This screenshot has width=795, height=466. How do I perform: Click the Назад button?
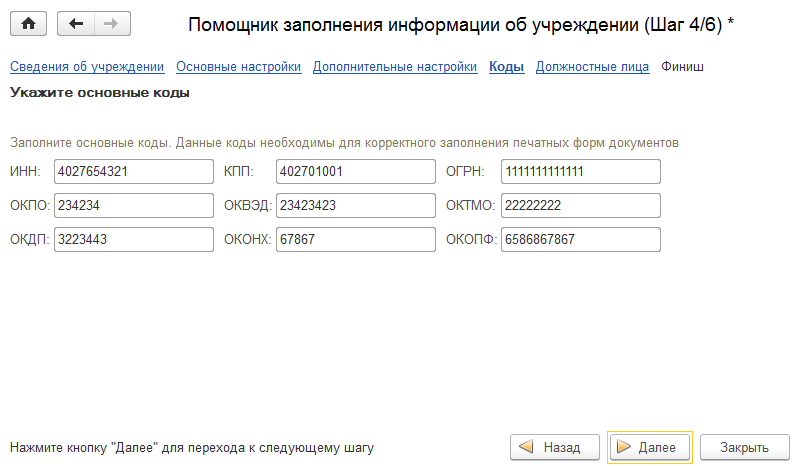click(x=555, y=447)
